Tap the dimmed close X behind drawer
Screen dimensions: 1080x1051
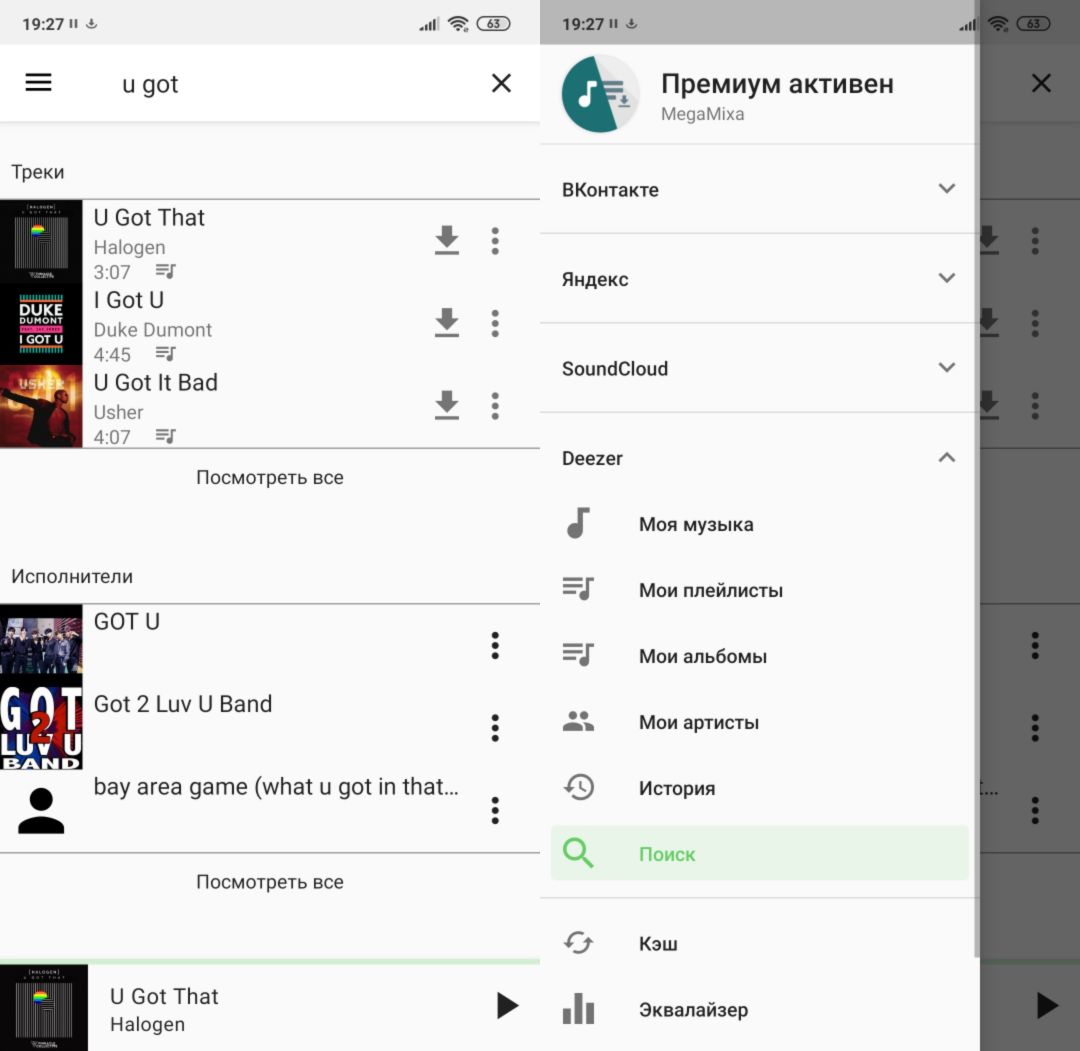[x=1041, y=83]
